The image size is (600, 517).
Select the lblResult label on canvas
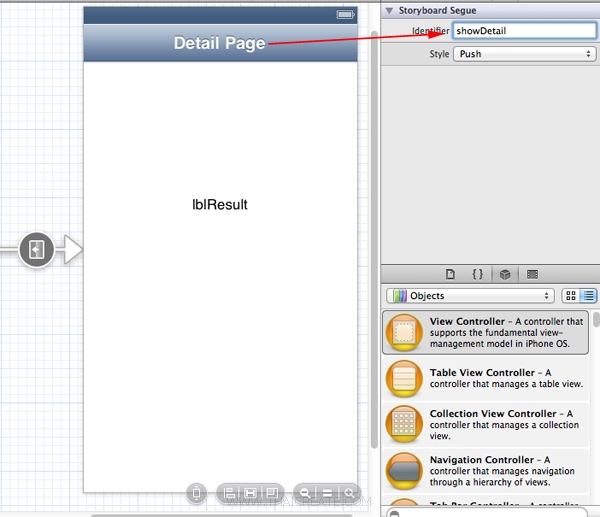(219, 205)
